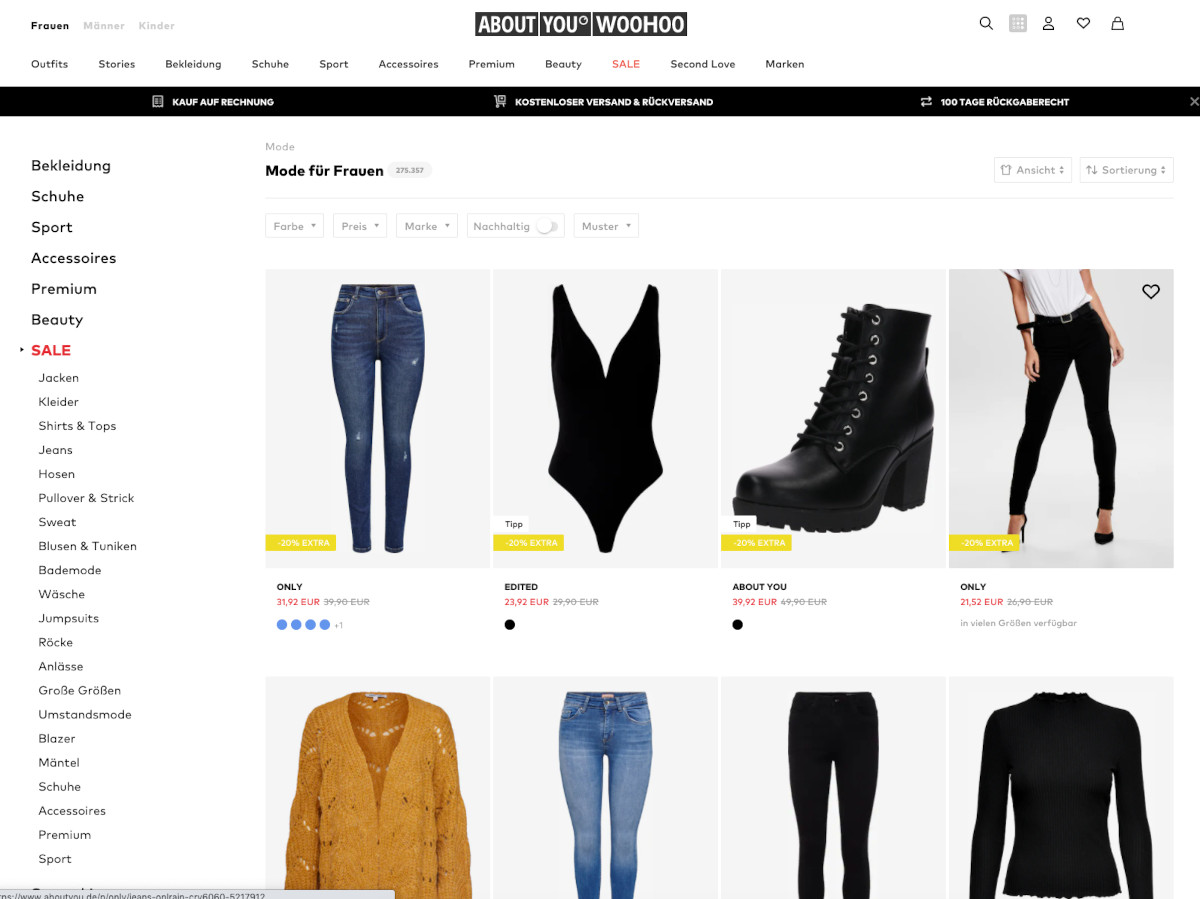Collapse the SALE category arrow in sidebar
Viewport: 1200px width, 899px height.
pos(22,350)
